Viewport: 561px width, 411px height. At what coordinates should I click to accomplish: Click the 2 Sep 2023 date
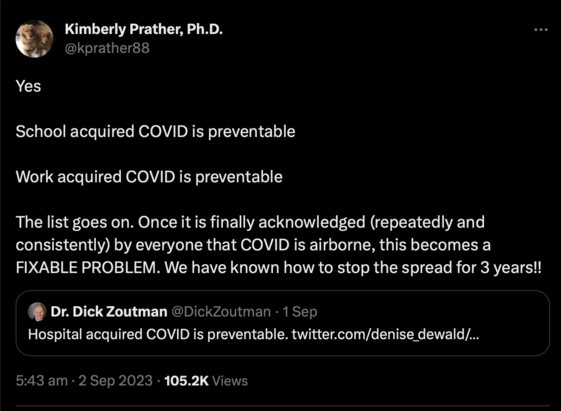pyautogui.click(x=116, y=381)
